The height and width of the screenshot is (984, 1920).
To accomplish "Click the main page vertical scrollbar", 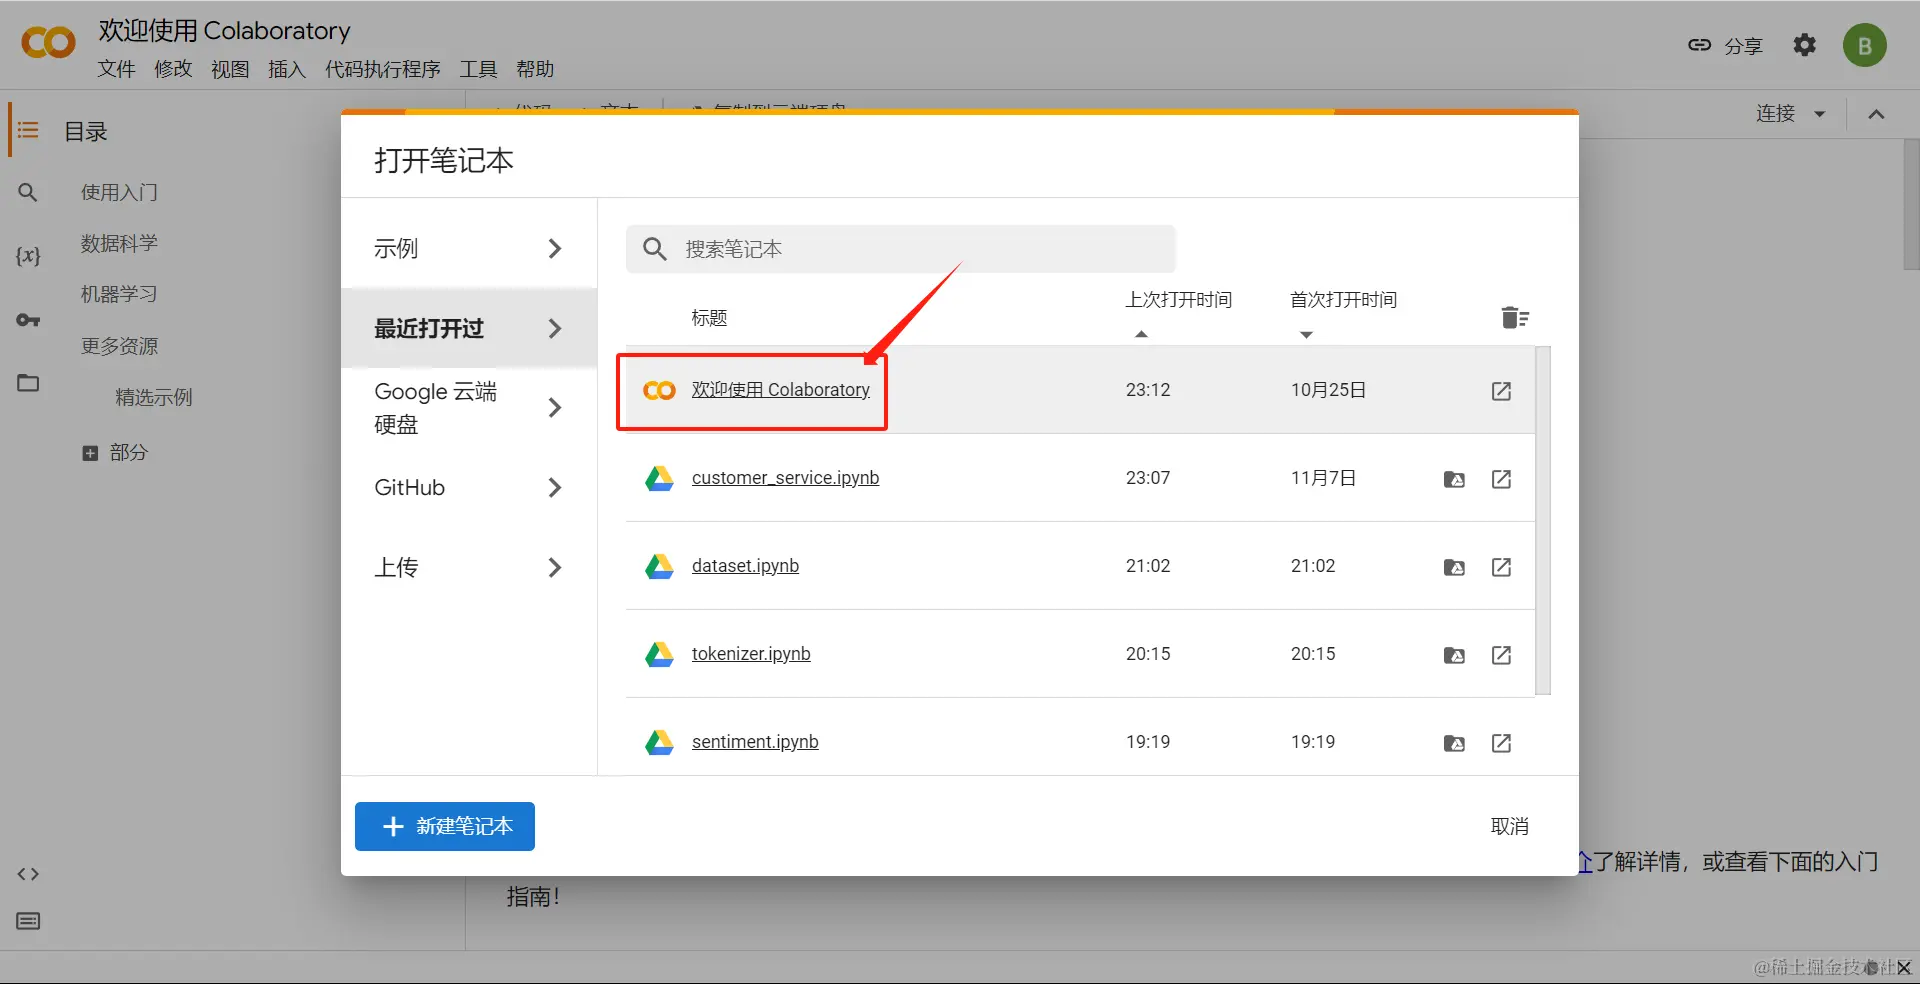I will coord(1911,205).
